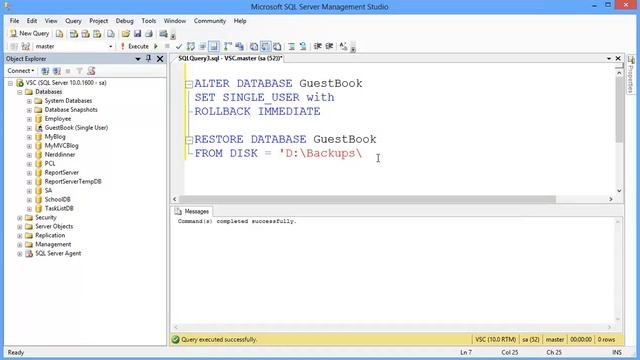Click the editor scroll down arrow
640x360 pixels.
(x=619, y=191)
